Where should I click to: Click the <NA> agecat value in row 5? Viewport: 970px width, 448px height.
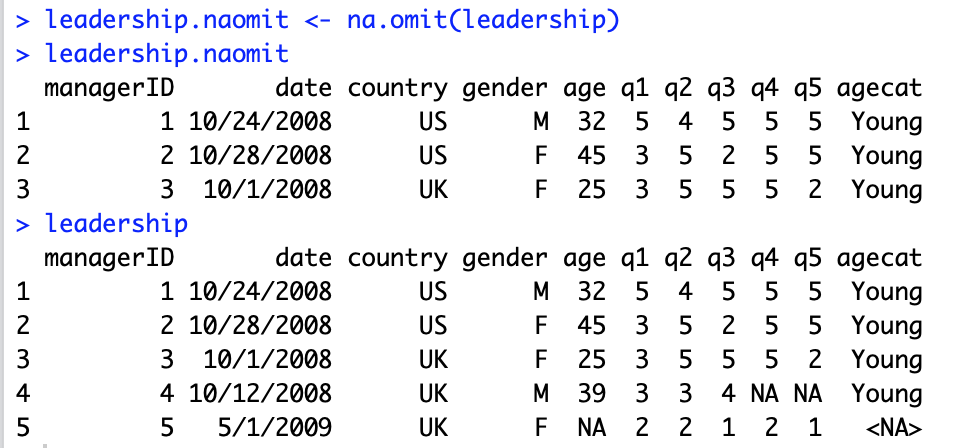point(893,428)
